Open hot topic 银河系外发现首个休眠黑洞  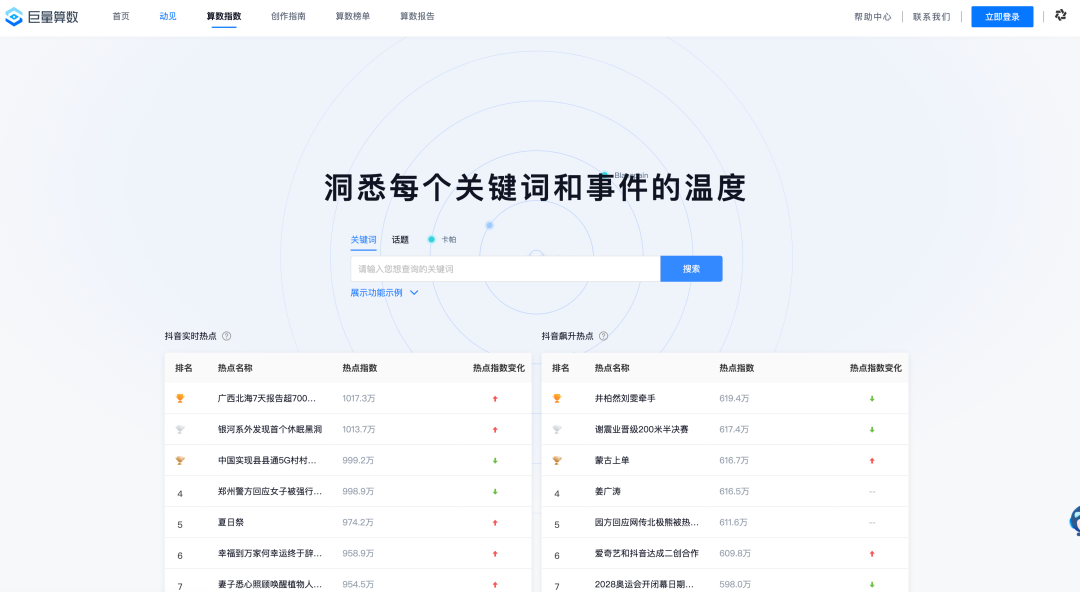(x=270, y=429)
